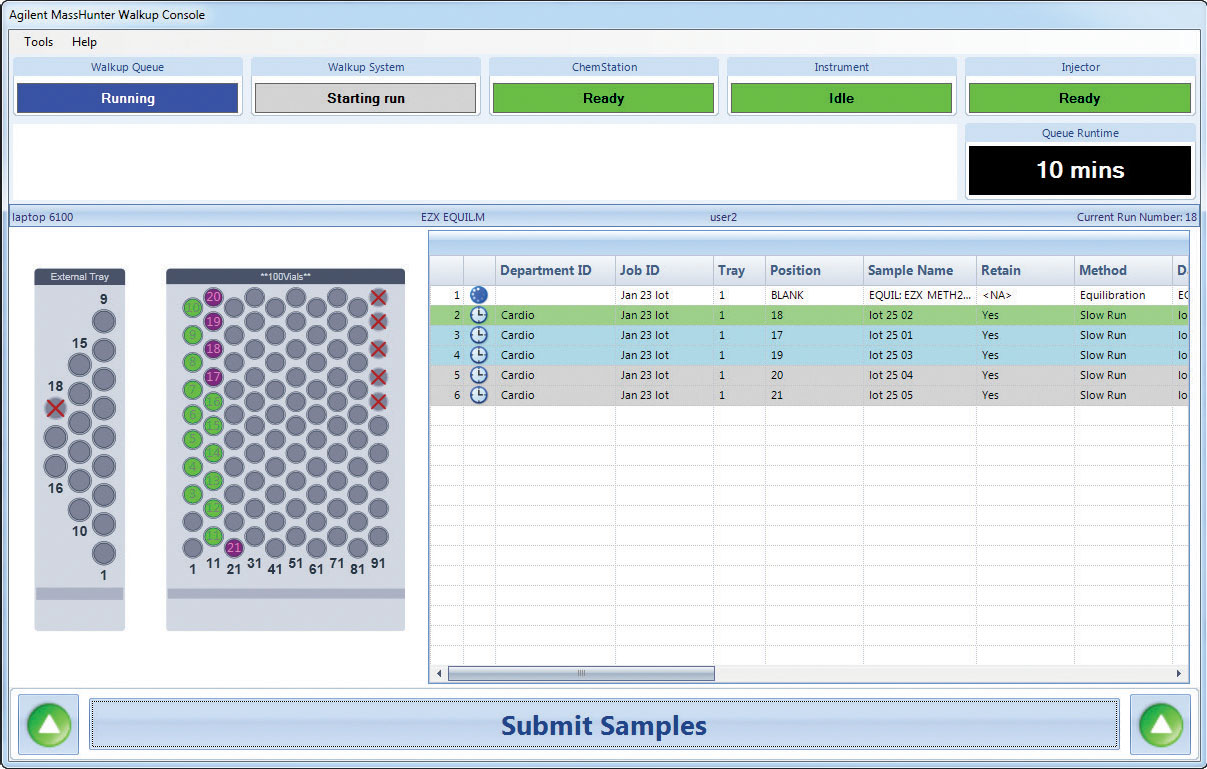Click the green vial numbered 3

[x=192, y=494]
